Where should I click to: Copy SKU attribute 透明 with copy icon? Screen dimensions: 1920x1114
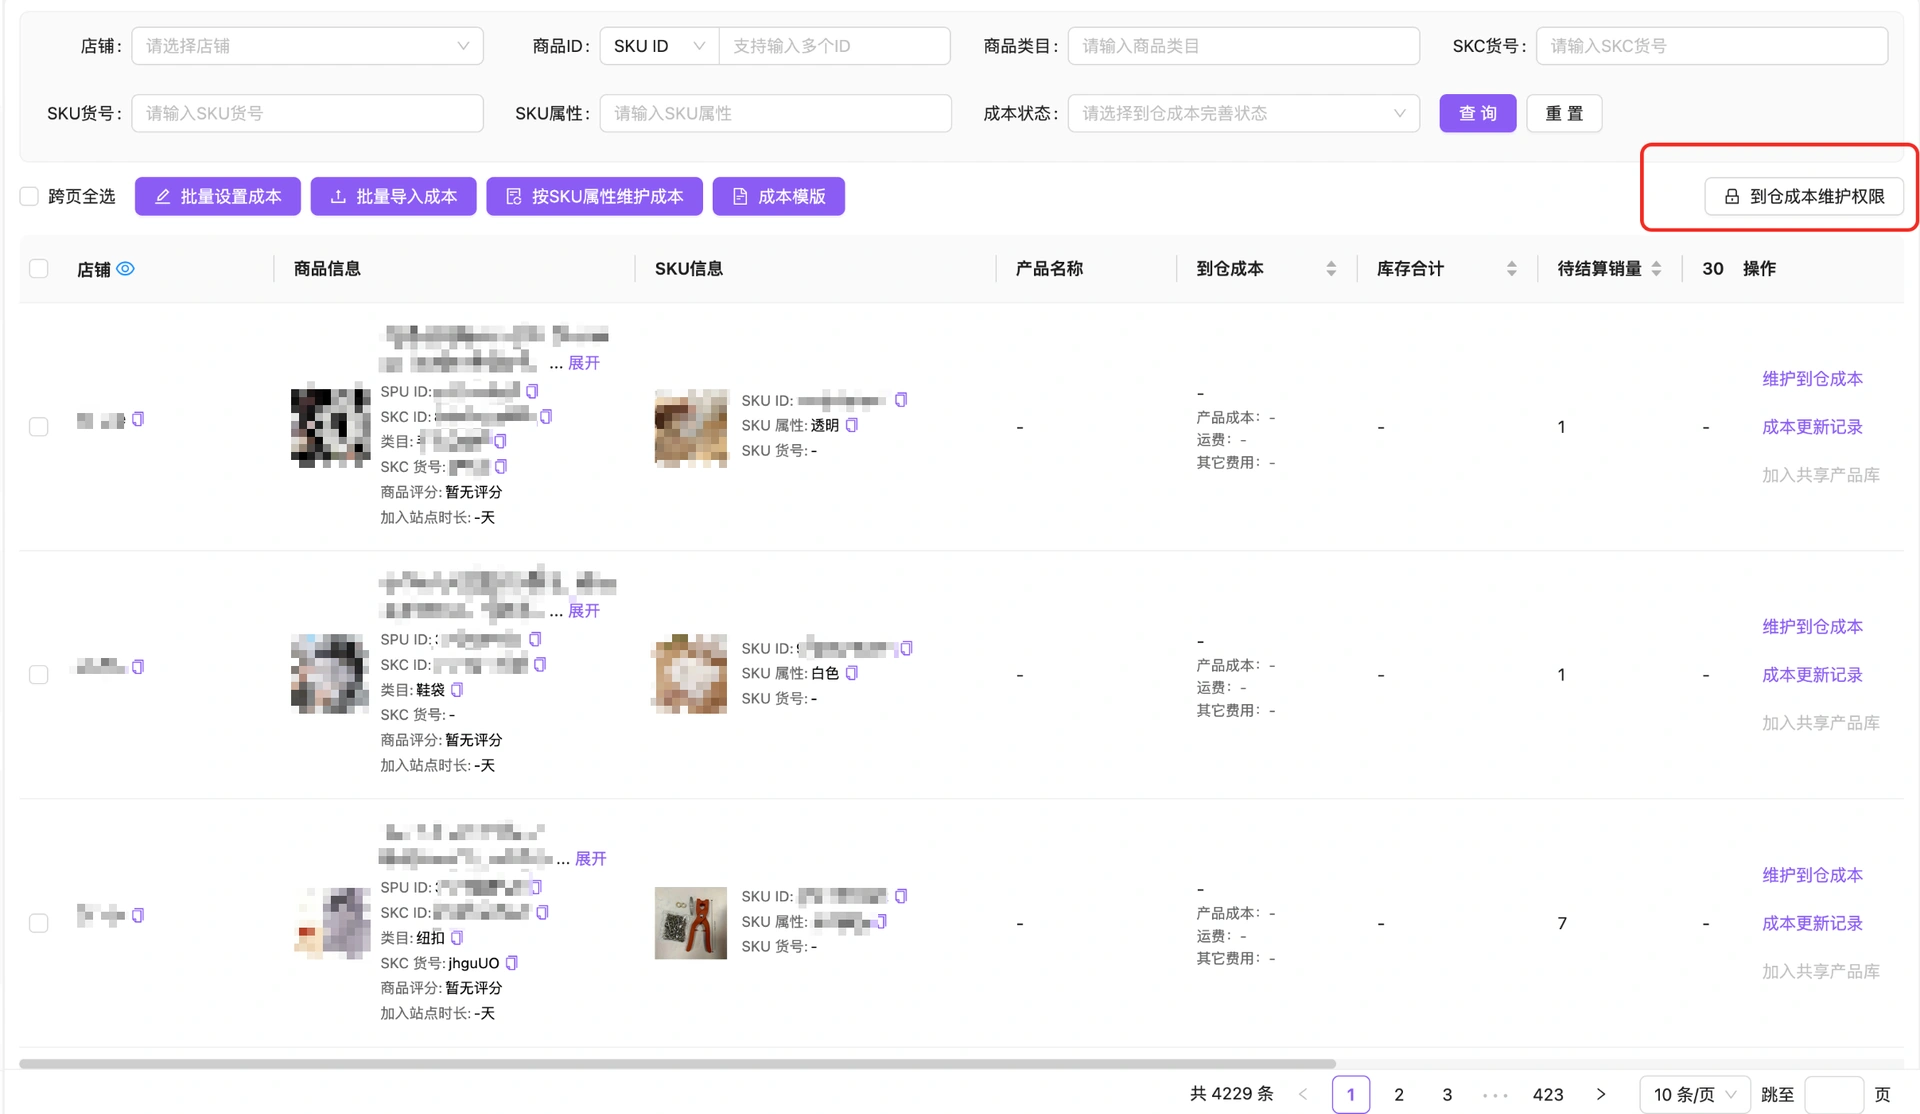(x=852, y=425)
